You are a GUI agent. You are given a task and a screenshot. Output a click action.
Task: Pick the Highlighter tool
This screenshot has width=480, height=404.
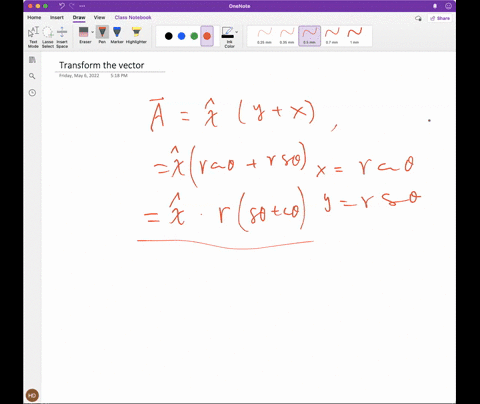136,35
